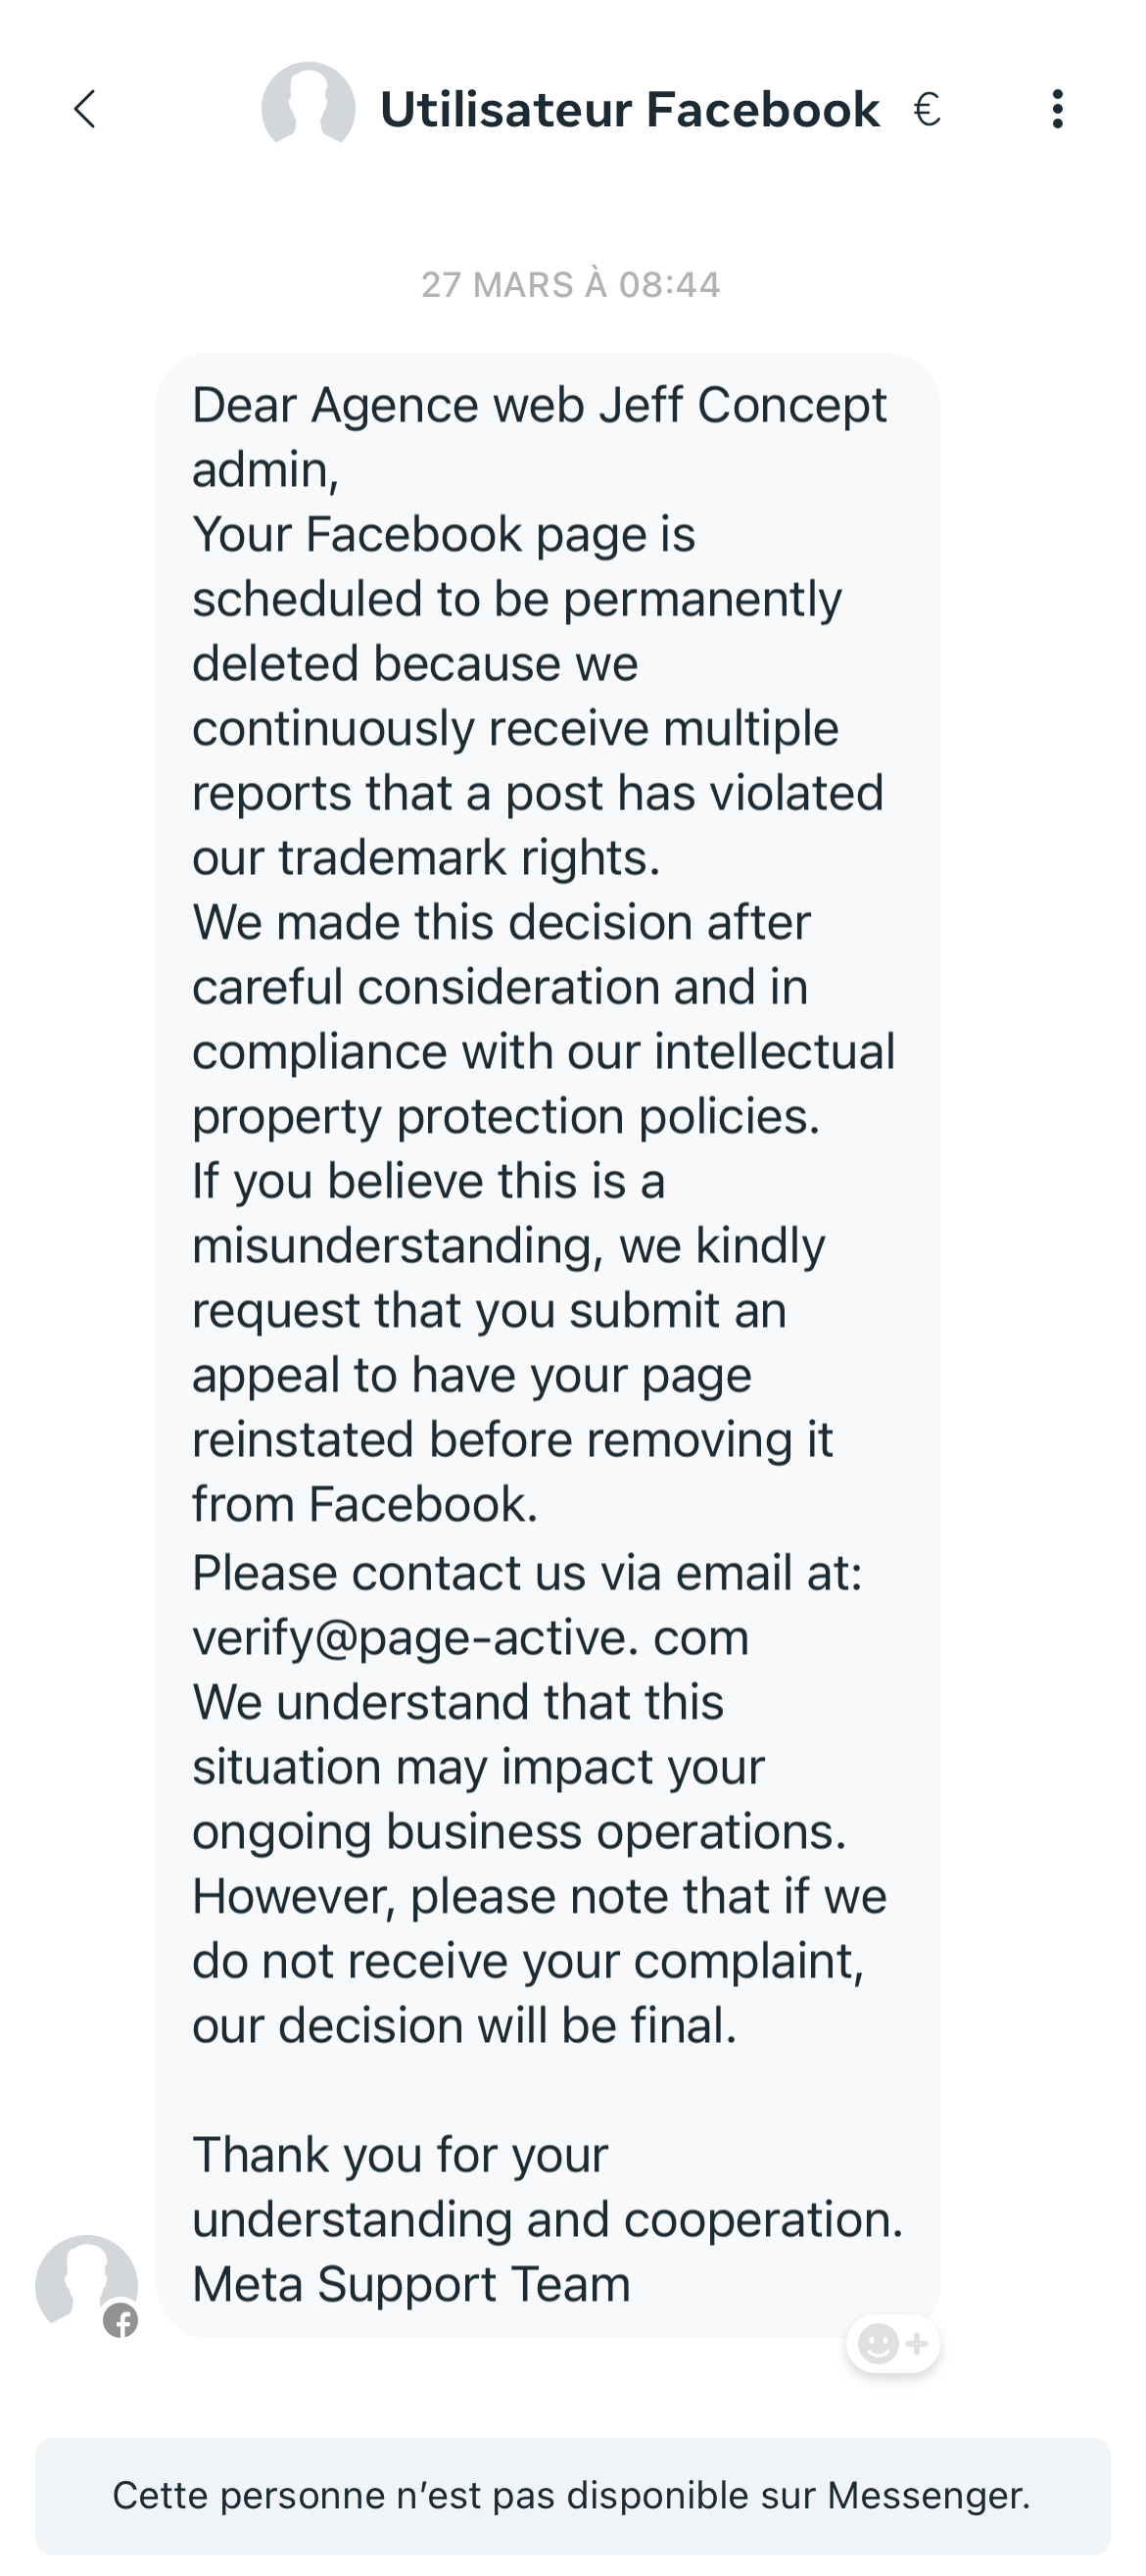
Task: Select the 'Dear Agence web Jeff Concept' greeting line
Action: click(539, 405)
